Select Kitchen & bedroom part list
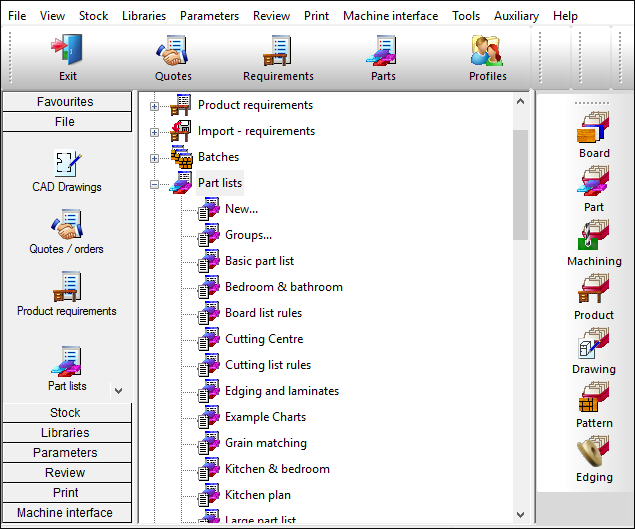The width and height of the screenshot is (635, 529). point(277,469)
